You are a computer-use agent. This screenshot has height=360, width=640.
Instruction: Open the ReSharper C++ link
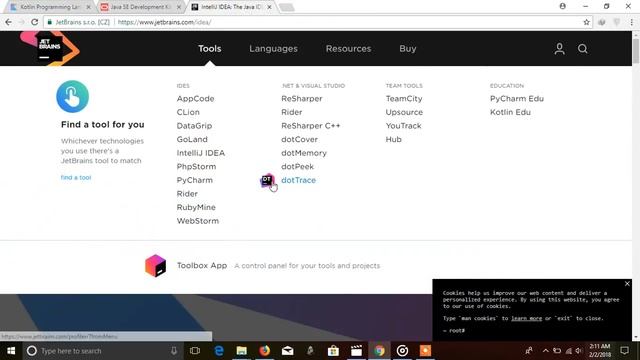click(x=311, y=126)
